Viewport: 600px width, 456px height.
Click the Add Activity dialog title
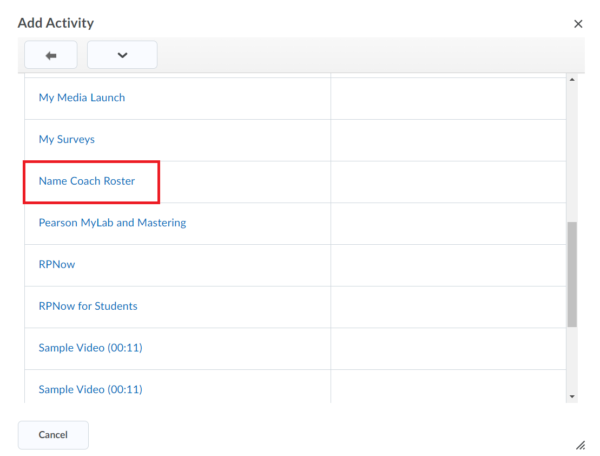56,23
